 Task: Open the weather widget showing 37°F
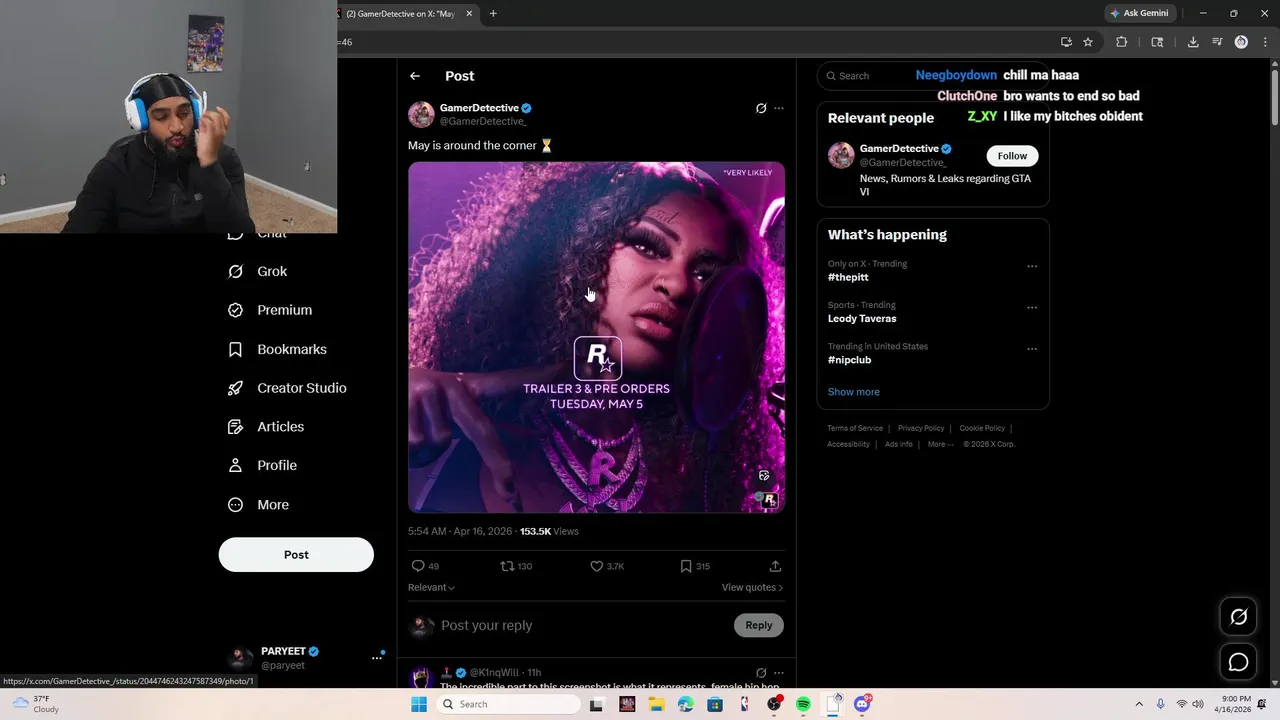point(33,704)
